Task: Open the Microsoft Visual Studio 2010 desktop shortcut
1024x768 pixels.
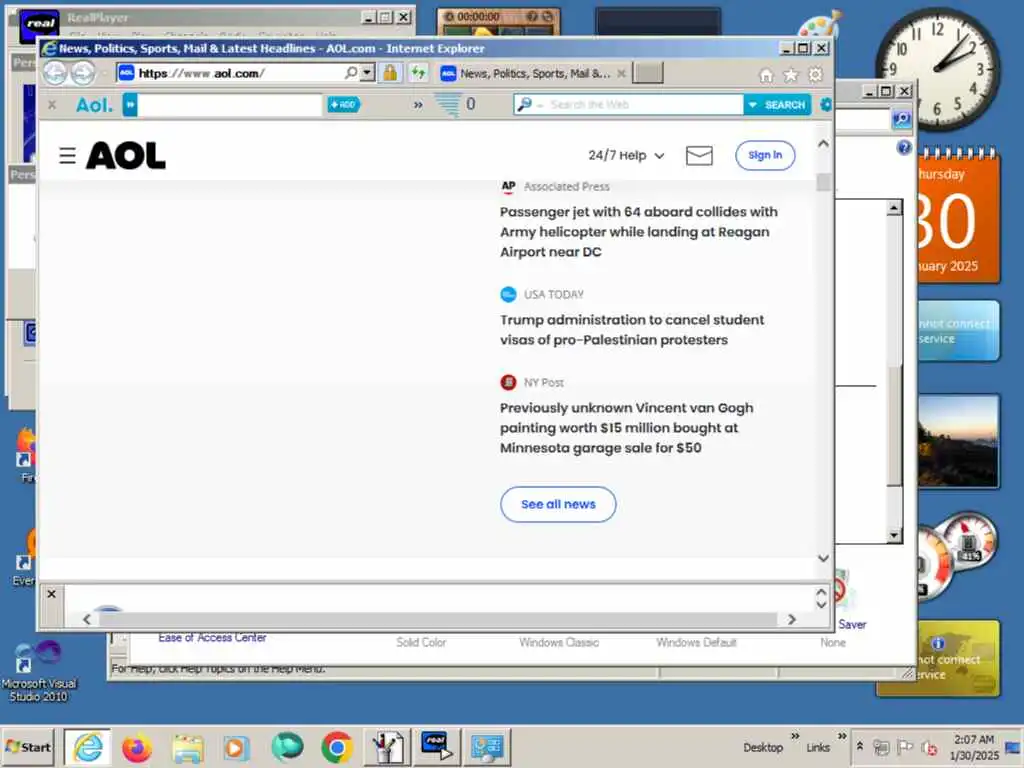Action: [38, 671]
